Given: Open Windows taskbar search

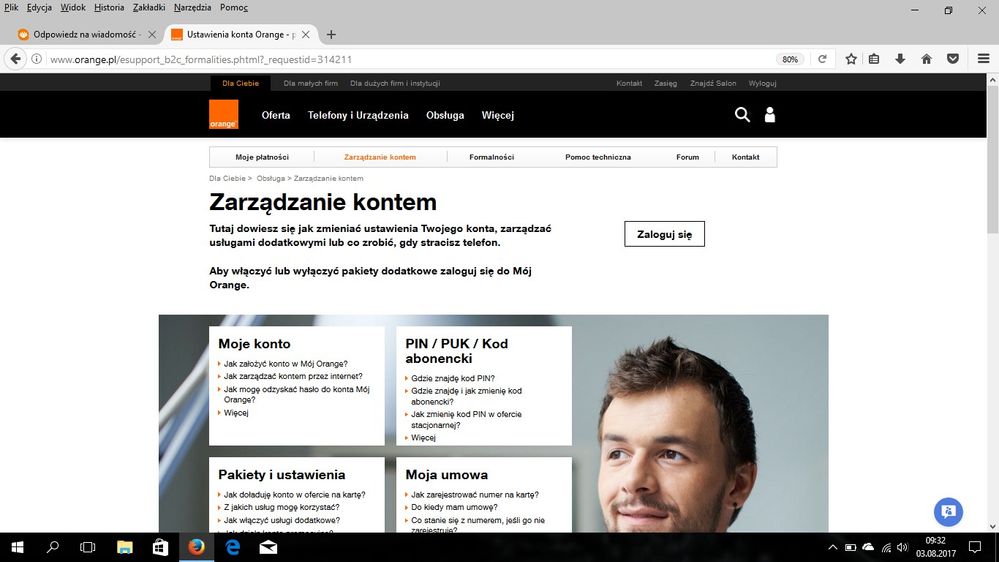Looking at the screenshot, I should (x=53, y=547).
